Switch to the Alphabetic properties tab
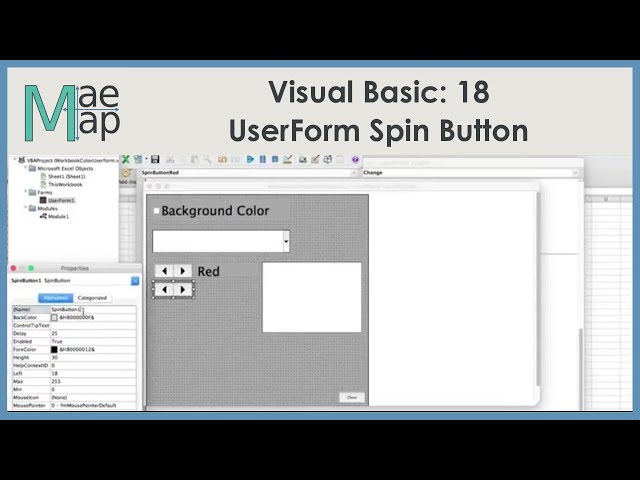Viewport: 640px width, 480px height. pos(56,298)
